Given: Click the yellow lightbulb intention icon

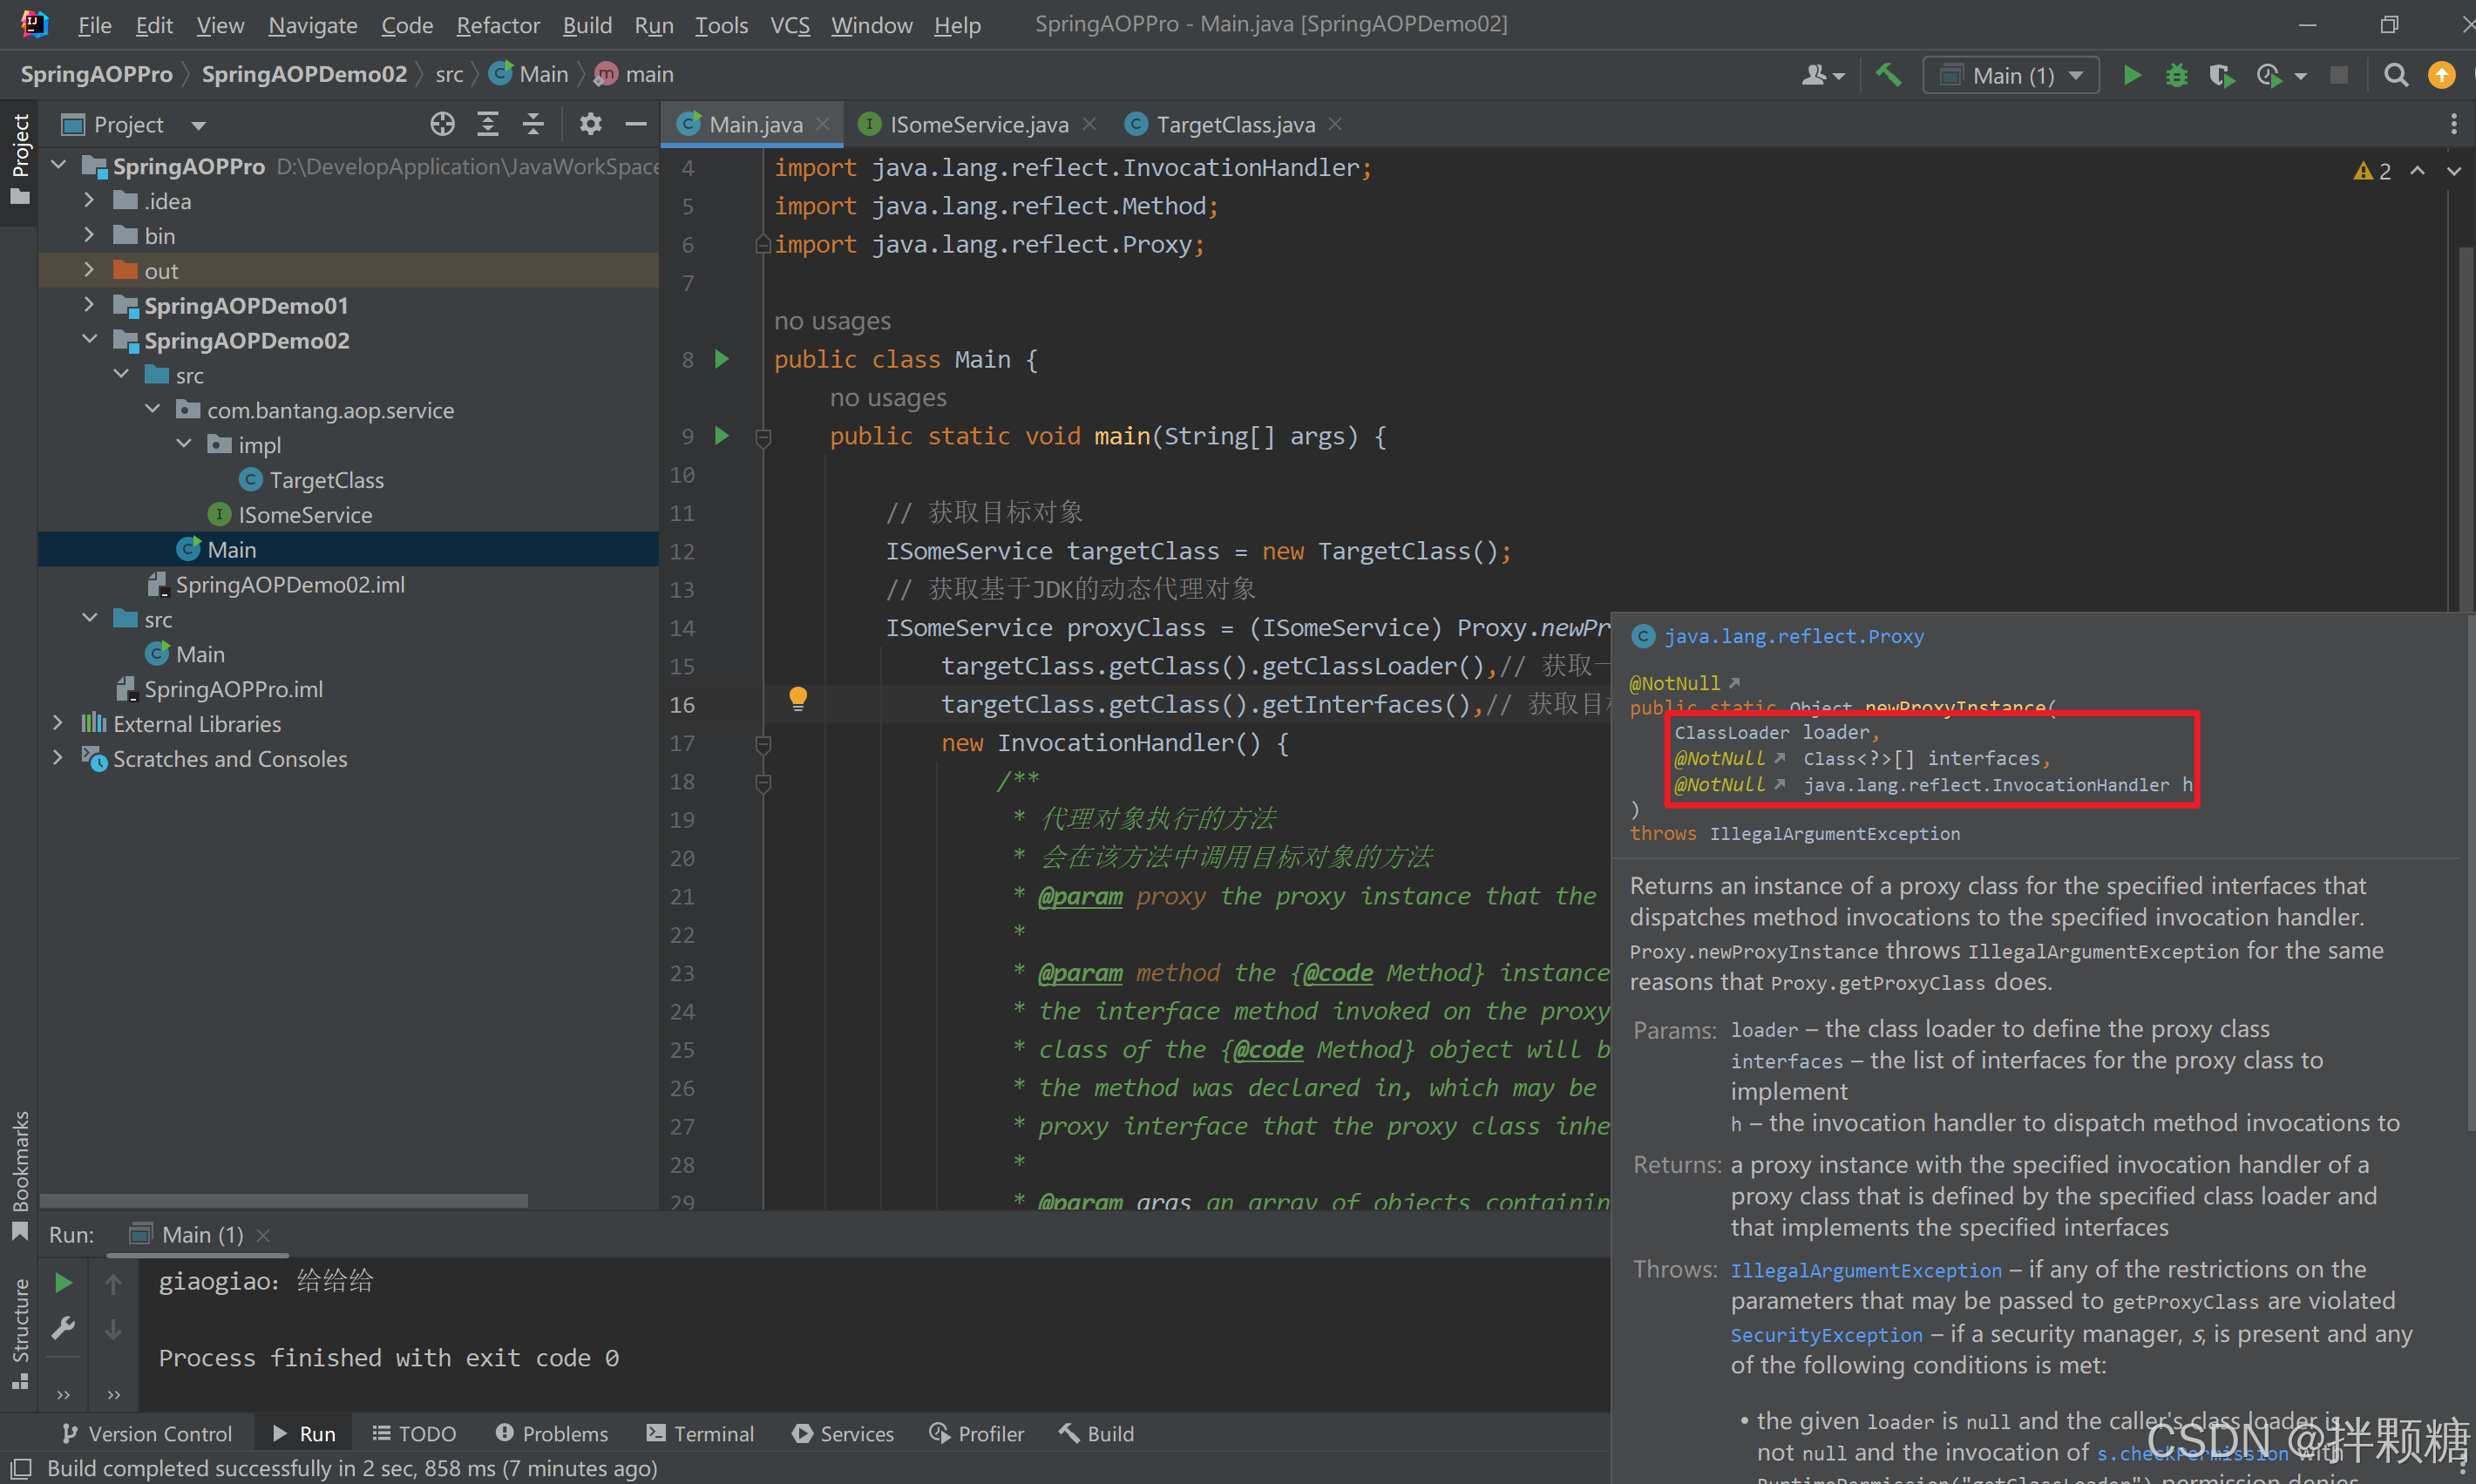Looking at the screenshot, I should click(x=797, y=697).
